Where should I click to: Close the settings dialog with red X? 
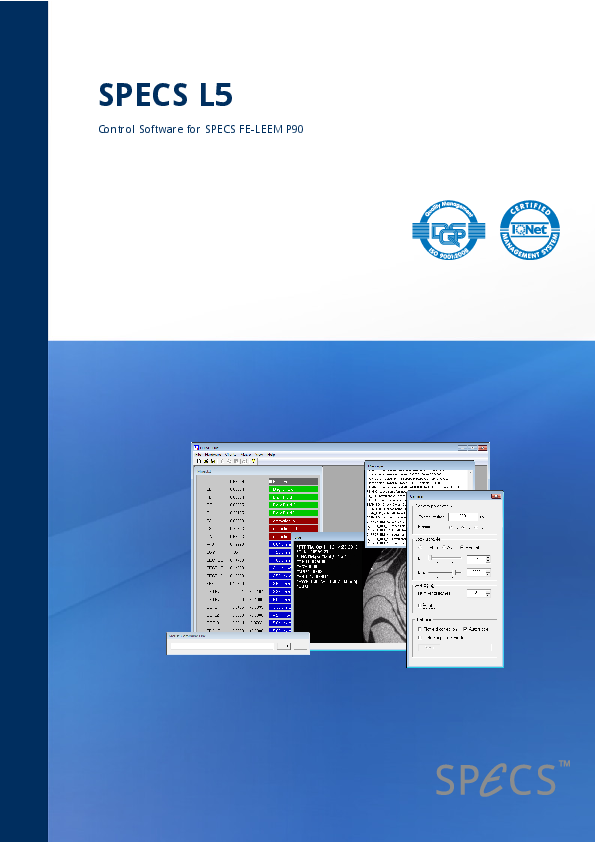point(496,496)
